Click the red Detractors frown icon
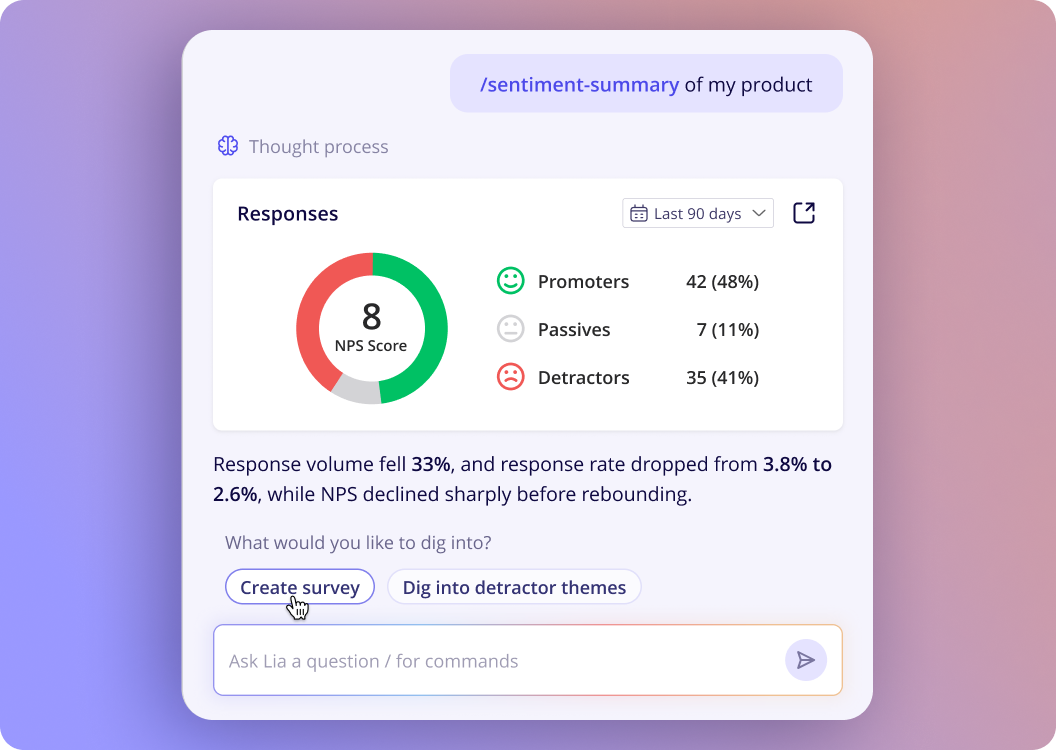 (x=510, y=377)
